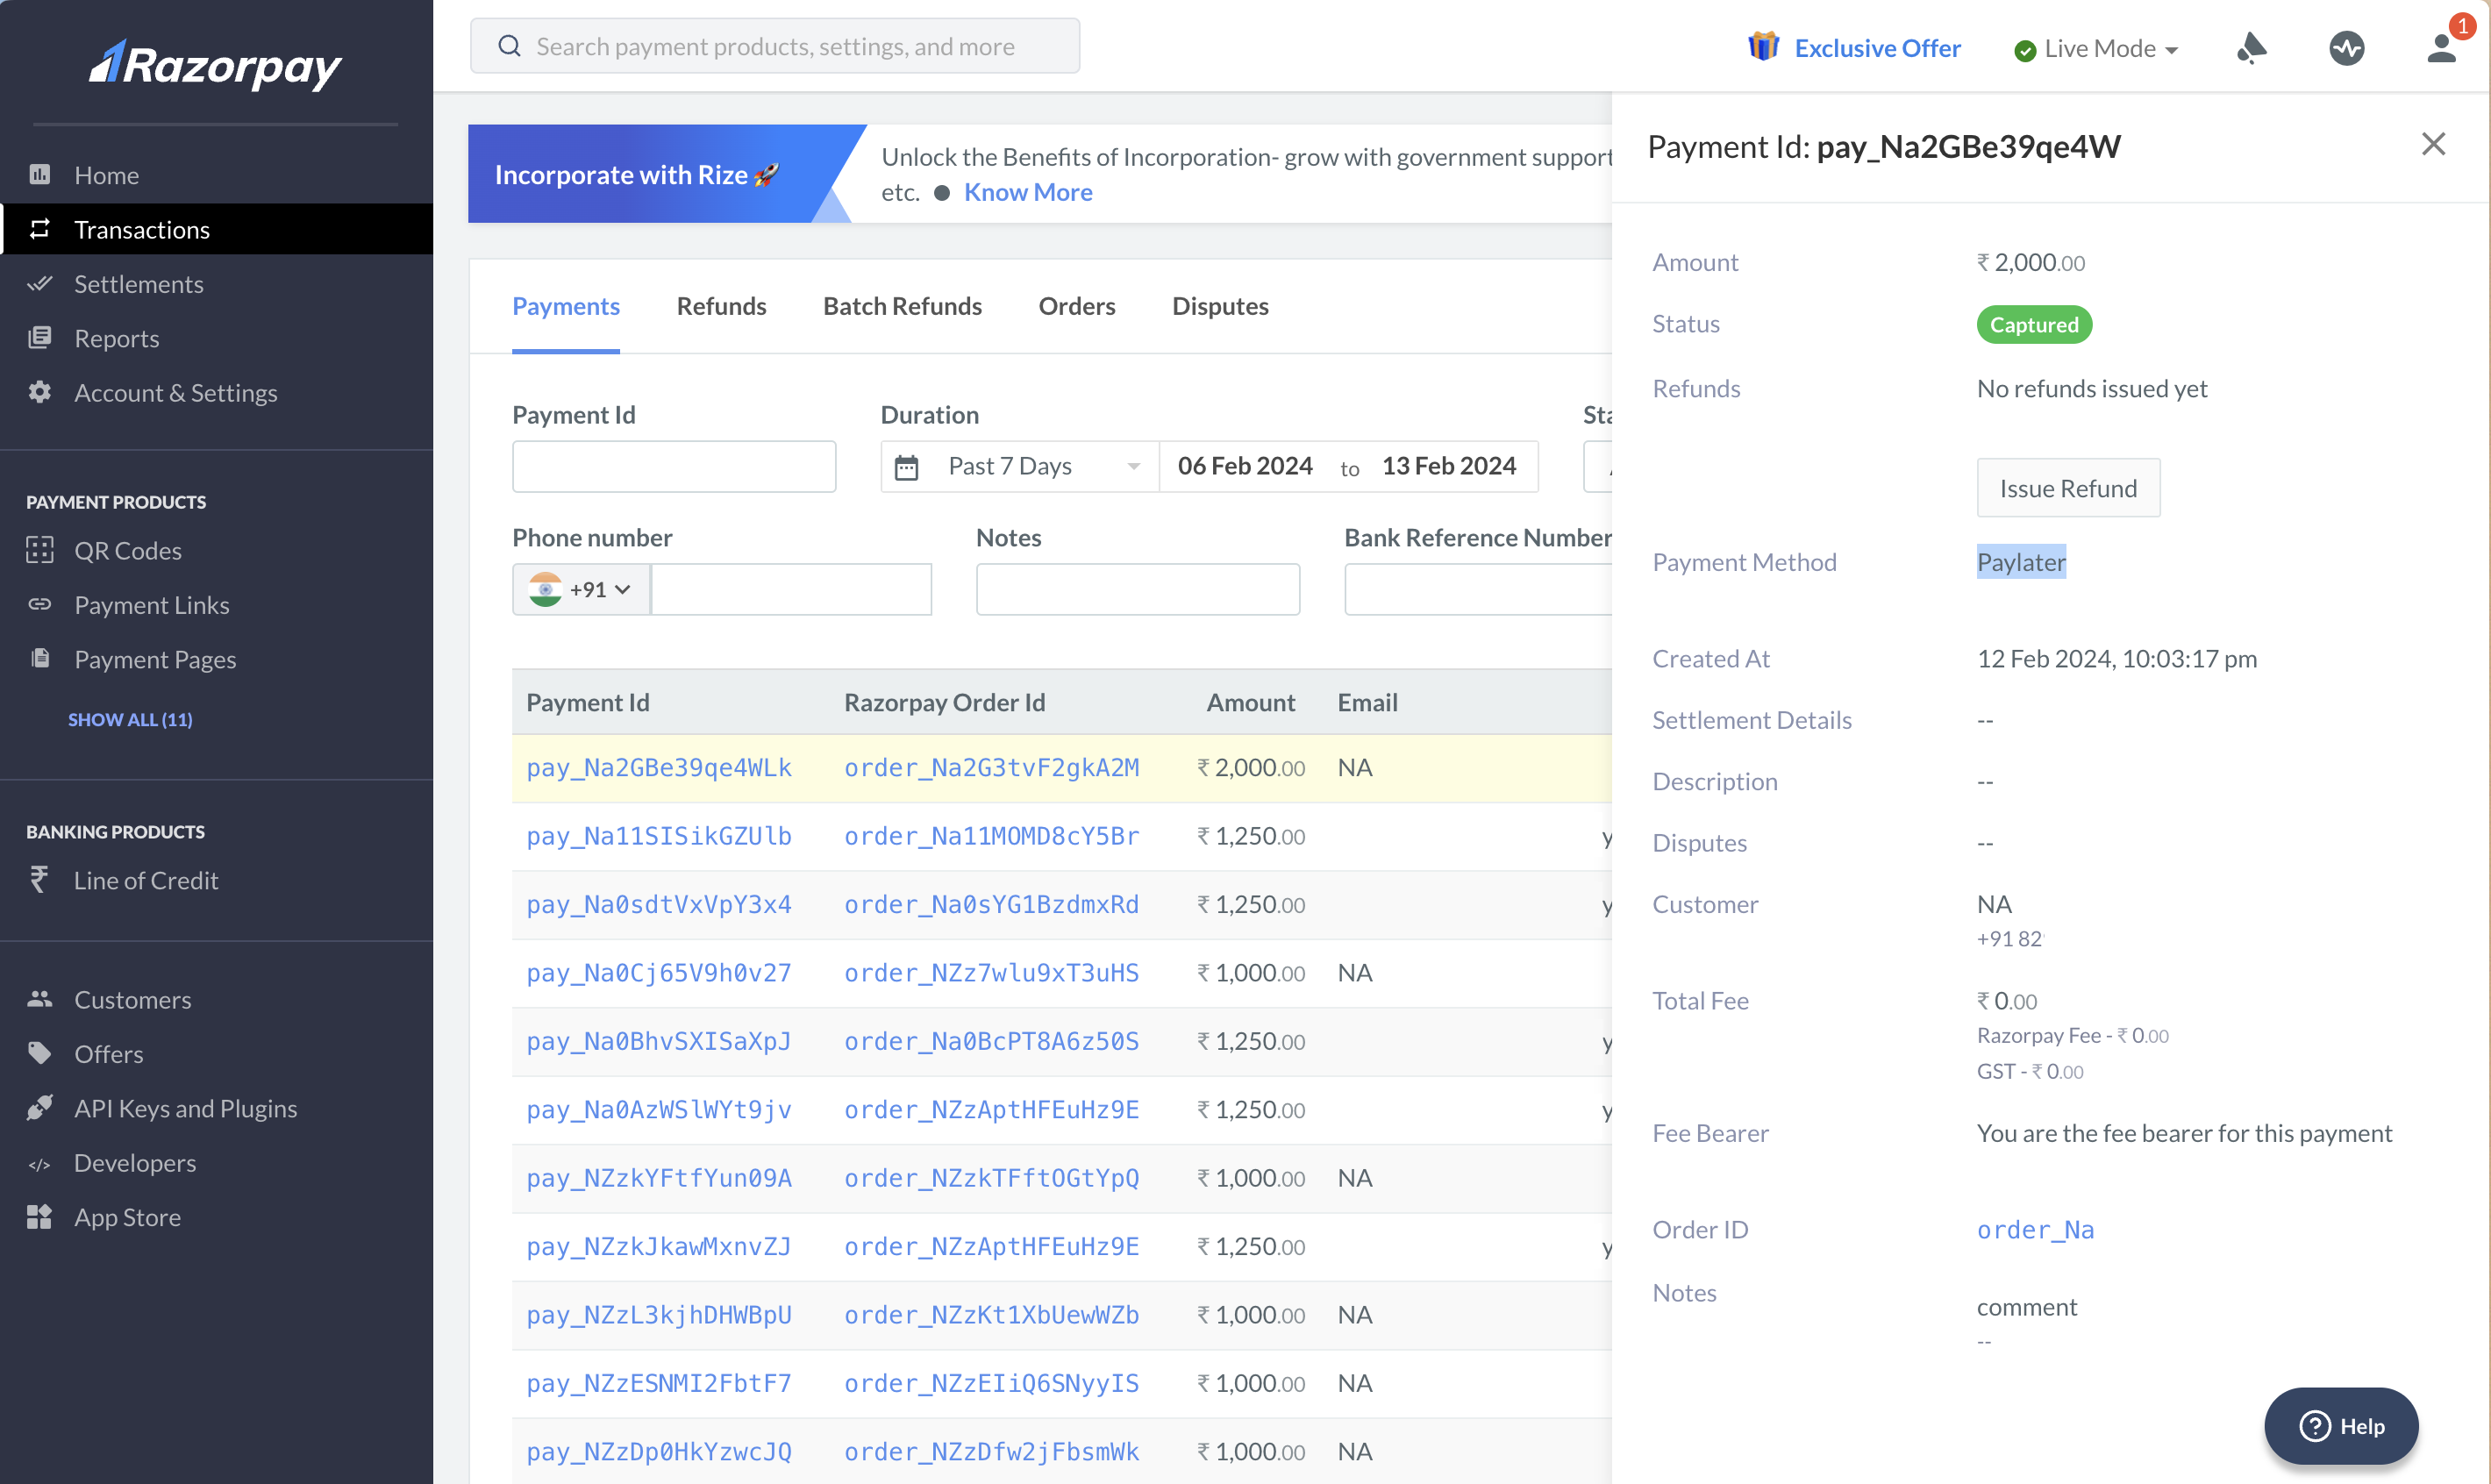Select the 13 Feb 2024 end date

click(1449, 466)
